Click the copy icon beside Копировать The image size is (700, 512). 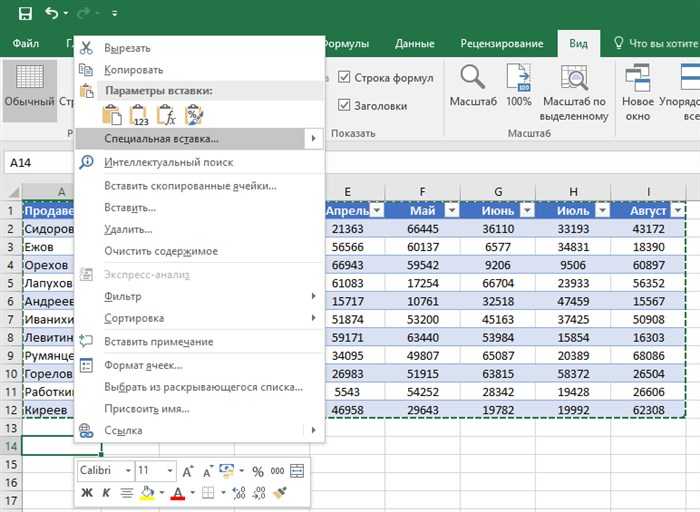point(86,70)
